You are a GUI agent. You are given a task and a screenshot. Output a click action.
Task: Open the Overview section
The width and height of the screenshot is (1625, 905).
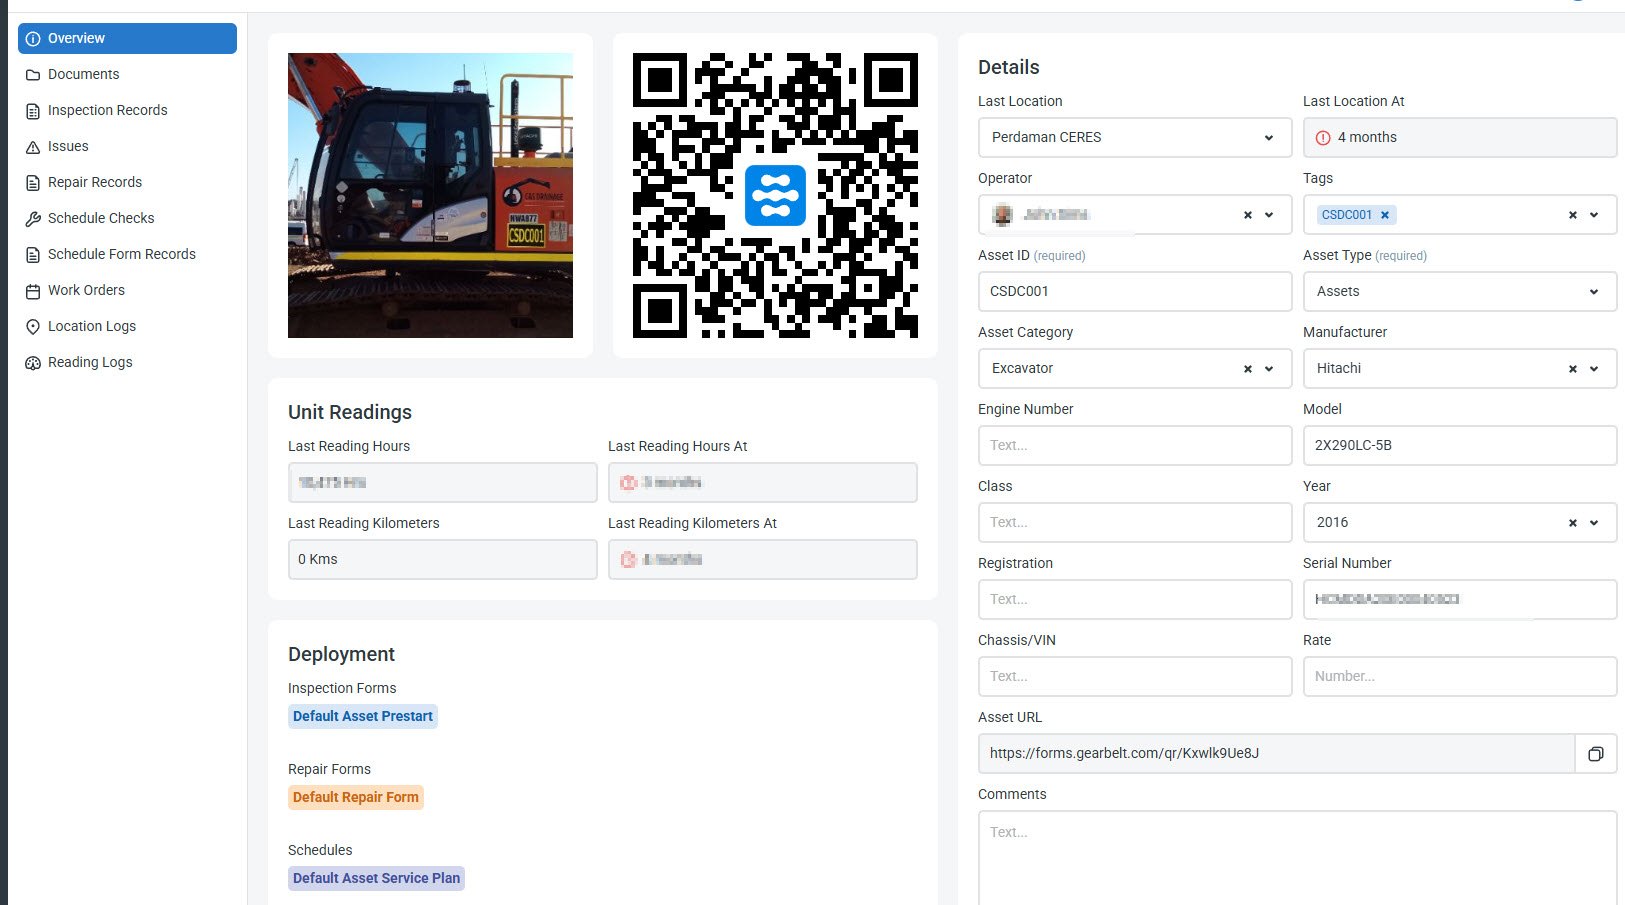(x=127, y=38)
